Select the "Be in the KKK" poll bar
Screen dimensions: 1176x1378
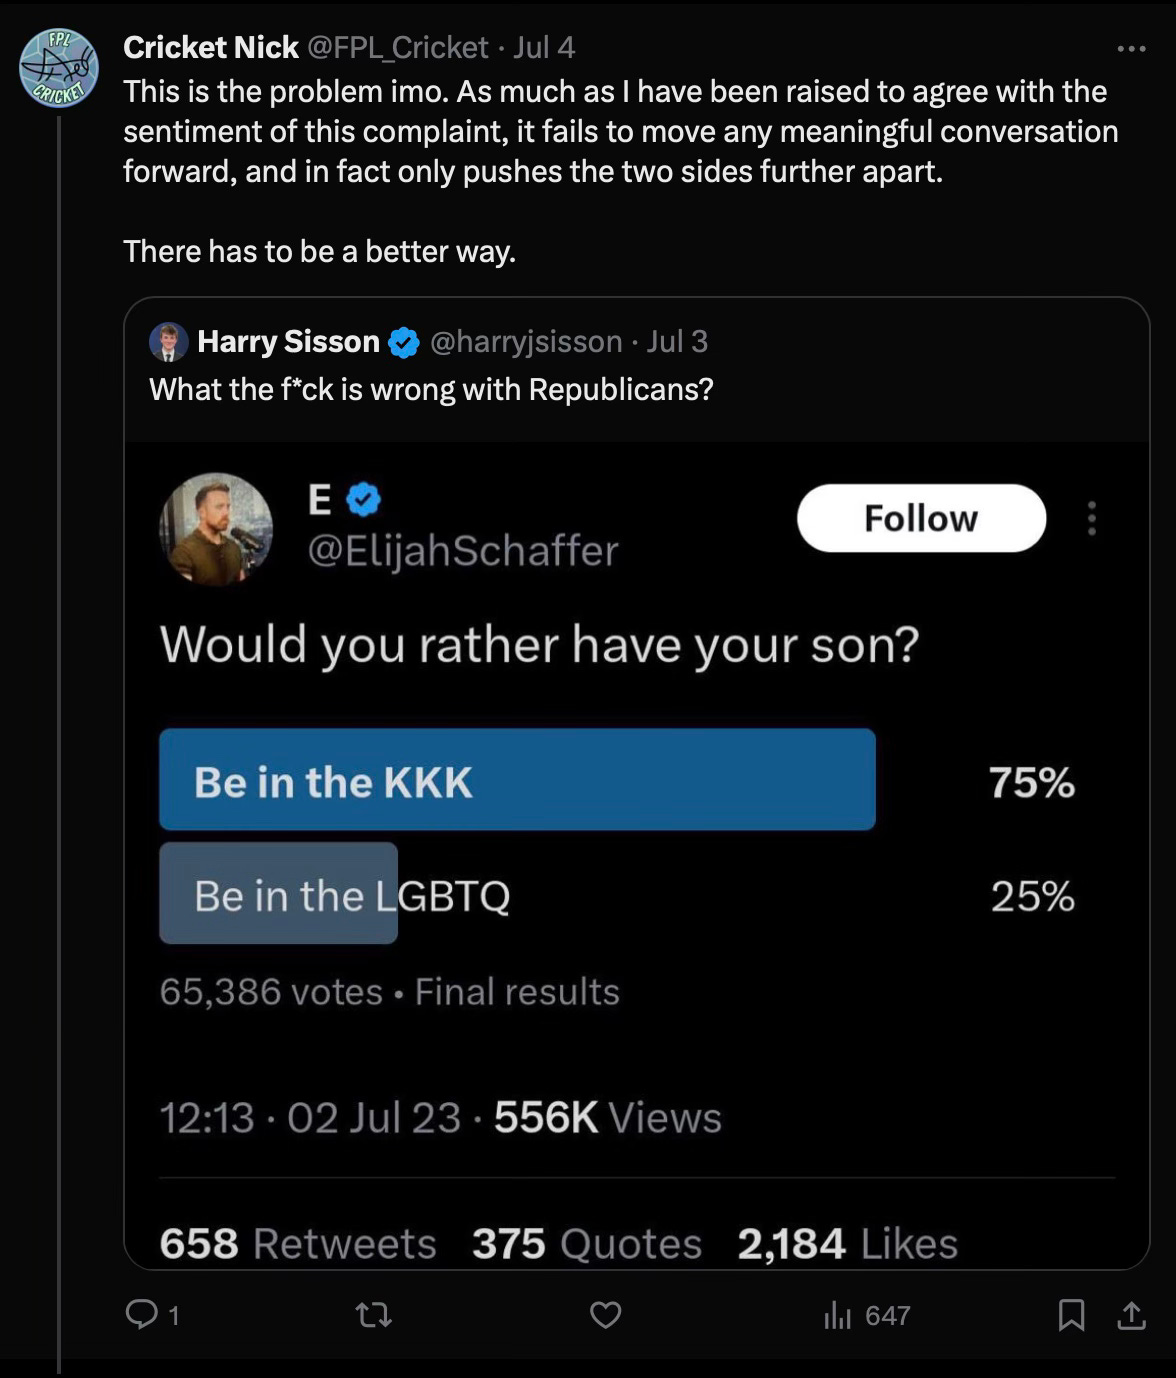click(x=517, y=780)
